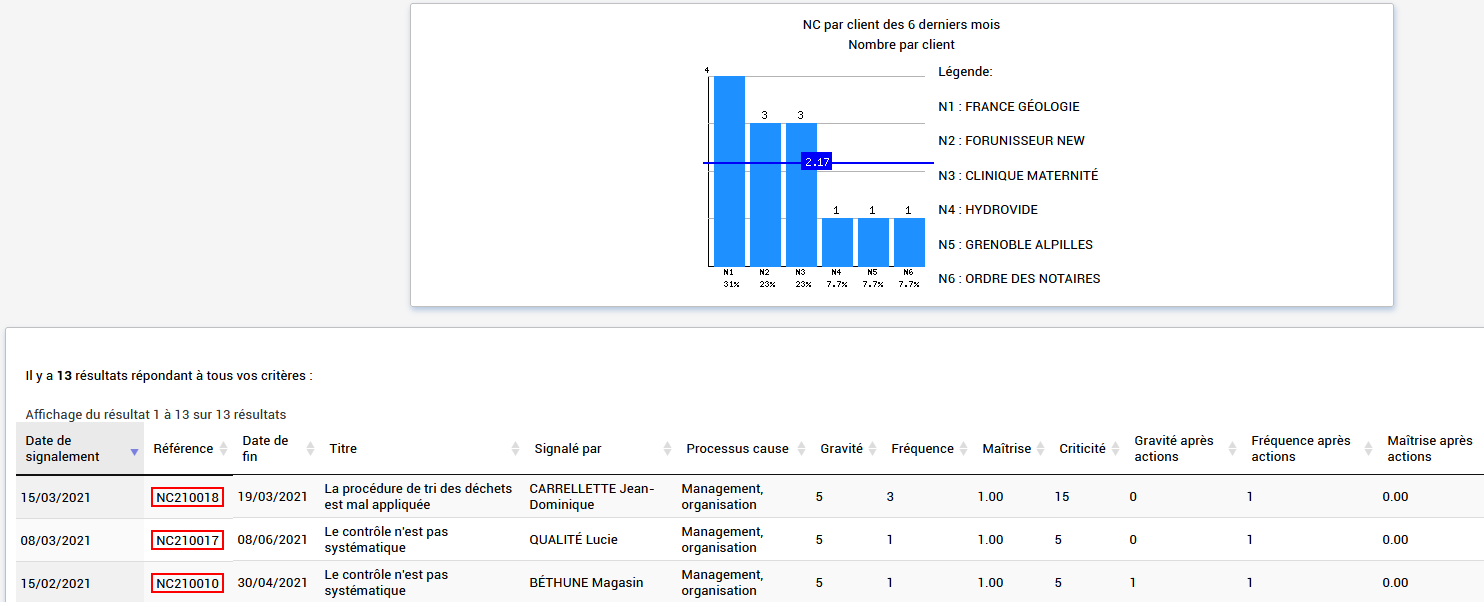
Task: Click the 2.17 average value label
Action: coord(817,162)
